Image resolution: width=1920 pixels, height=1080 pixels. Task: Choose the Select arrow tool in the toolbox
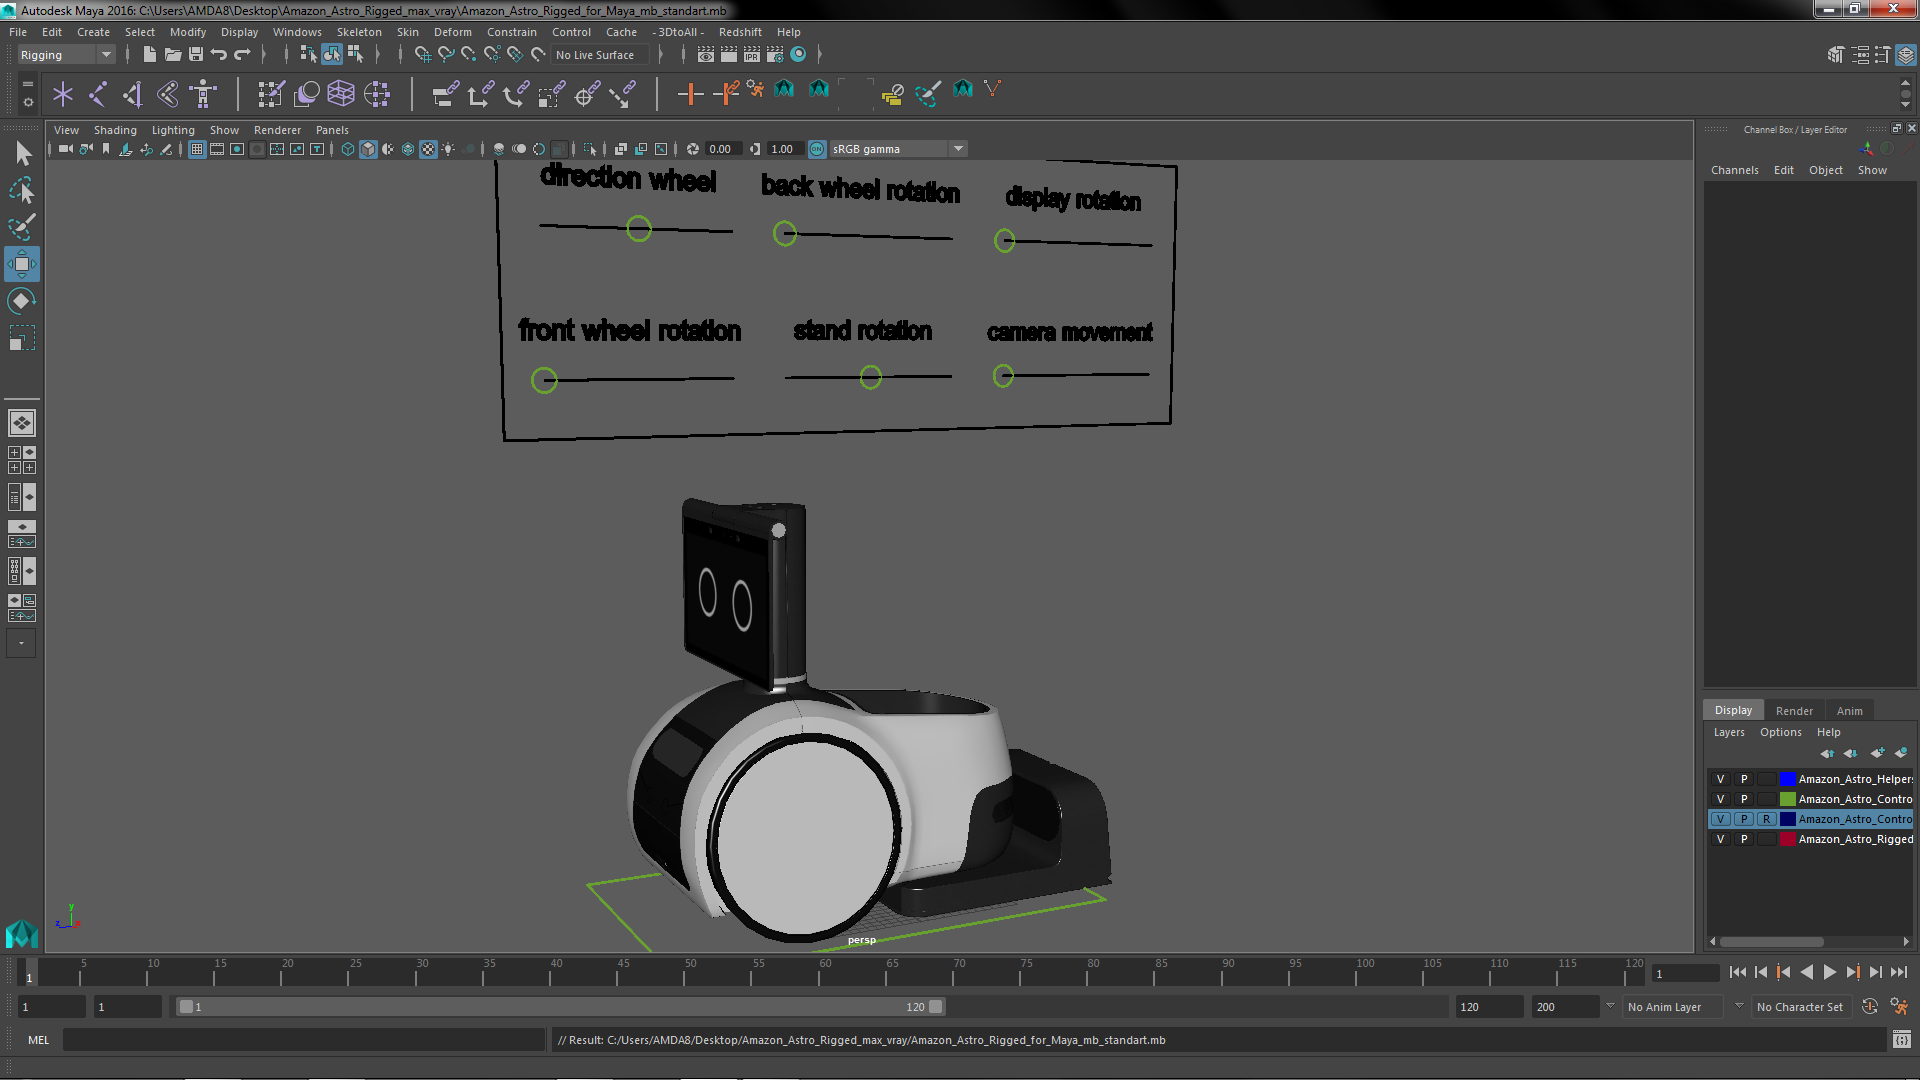(22, 153)
